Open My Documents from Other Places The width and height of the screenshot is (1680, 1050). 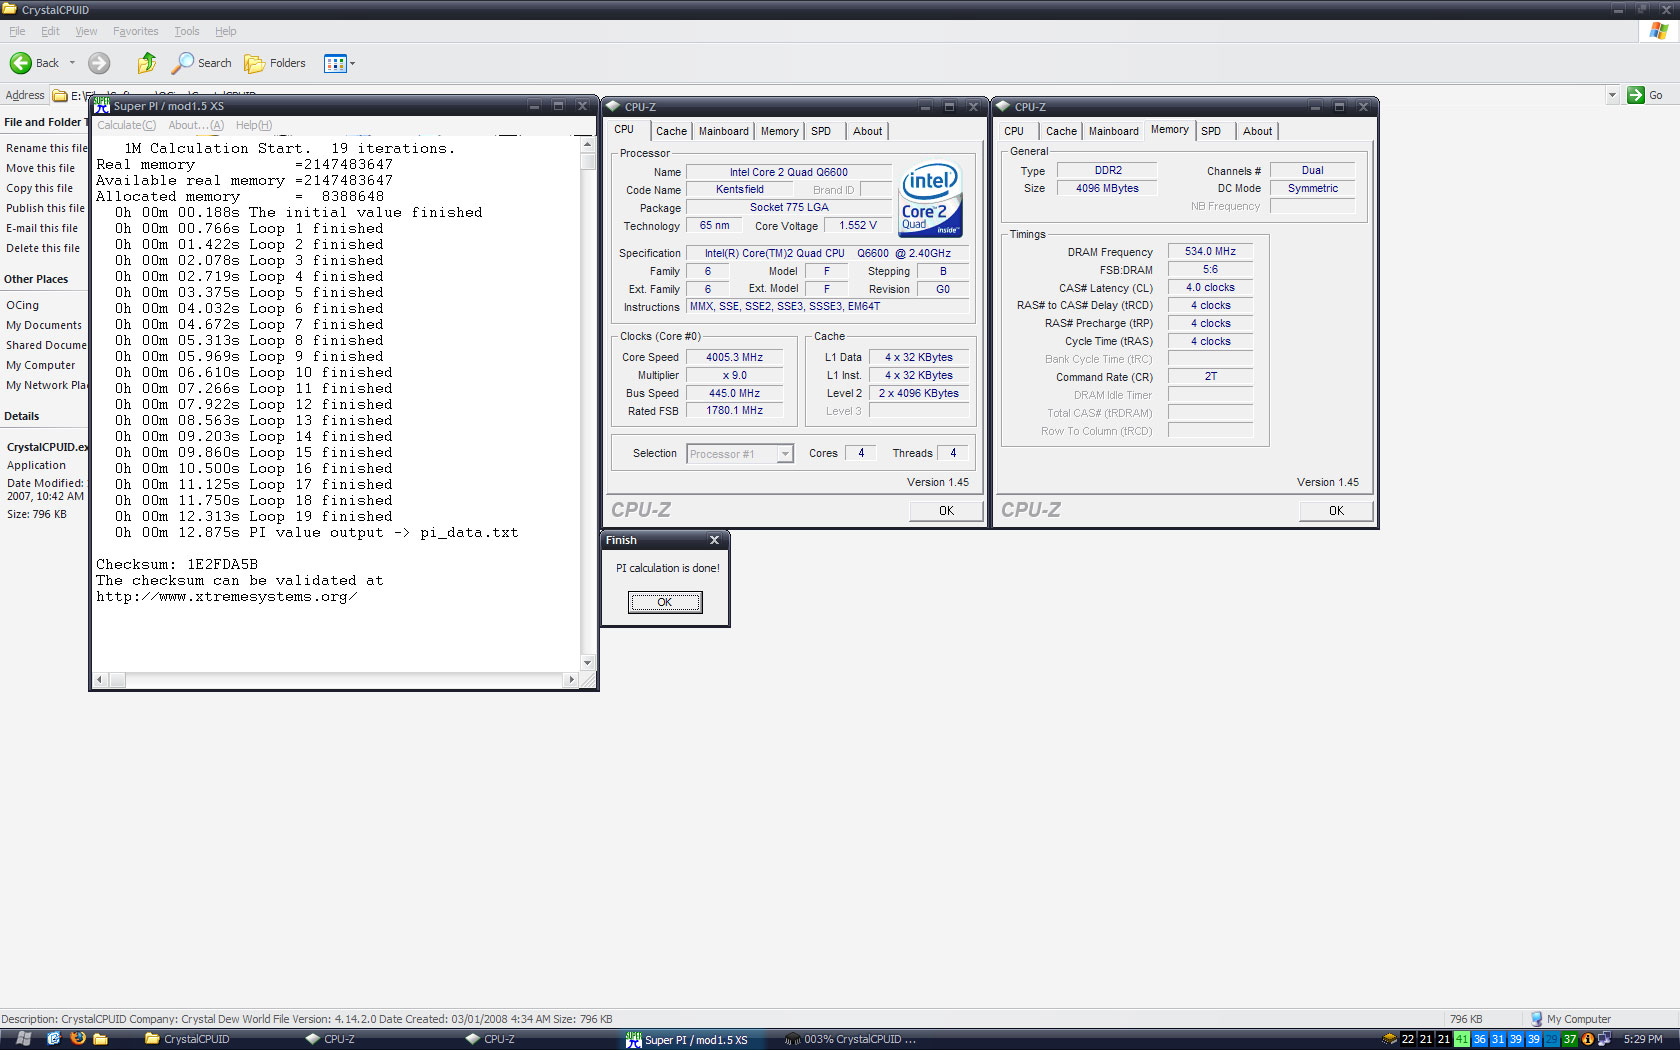click(44, 325)
